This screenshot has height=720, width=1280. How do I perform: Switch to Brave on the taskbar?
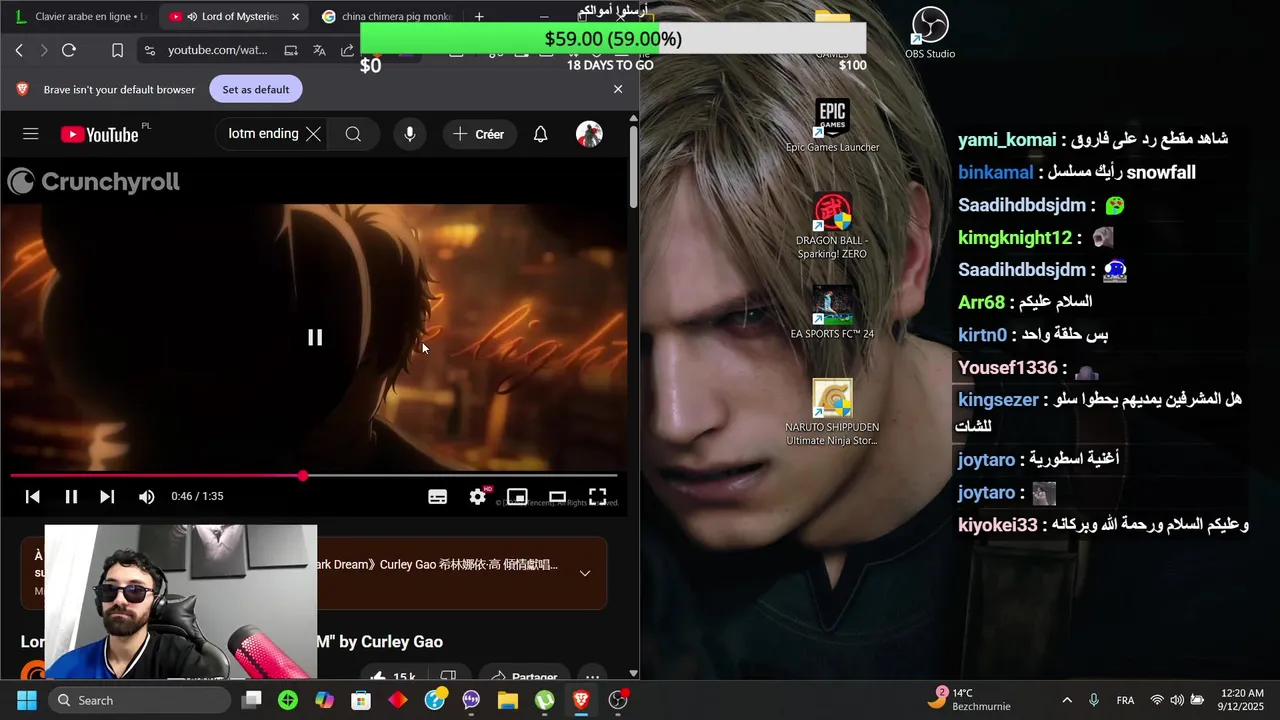click(581, 700)
